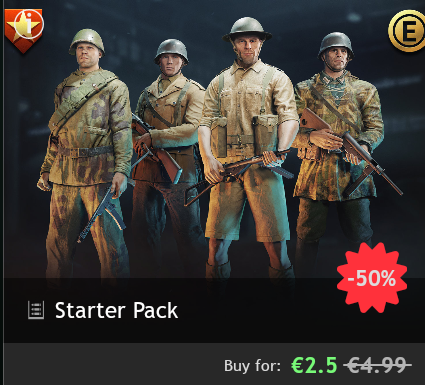Image resolution: width=425 pixels, height=385 pixels.
Task: Click the green helmet of the leftmost soldier
Action: coord(87,41)
